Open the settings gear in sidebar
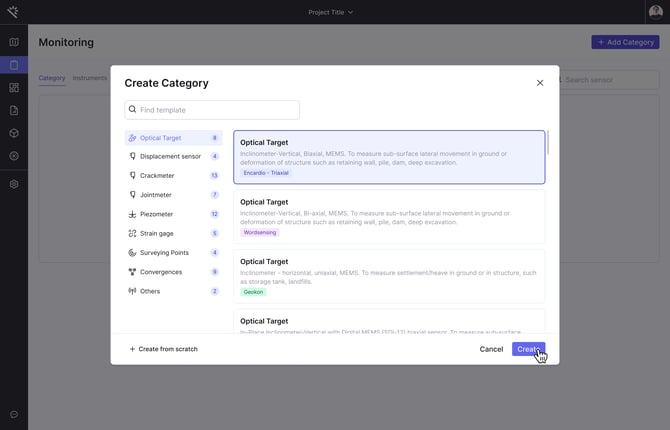 point(14,184)
